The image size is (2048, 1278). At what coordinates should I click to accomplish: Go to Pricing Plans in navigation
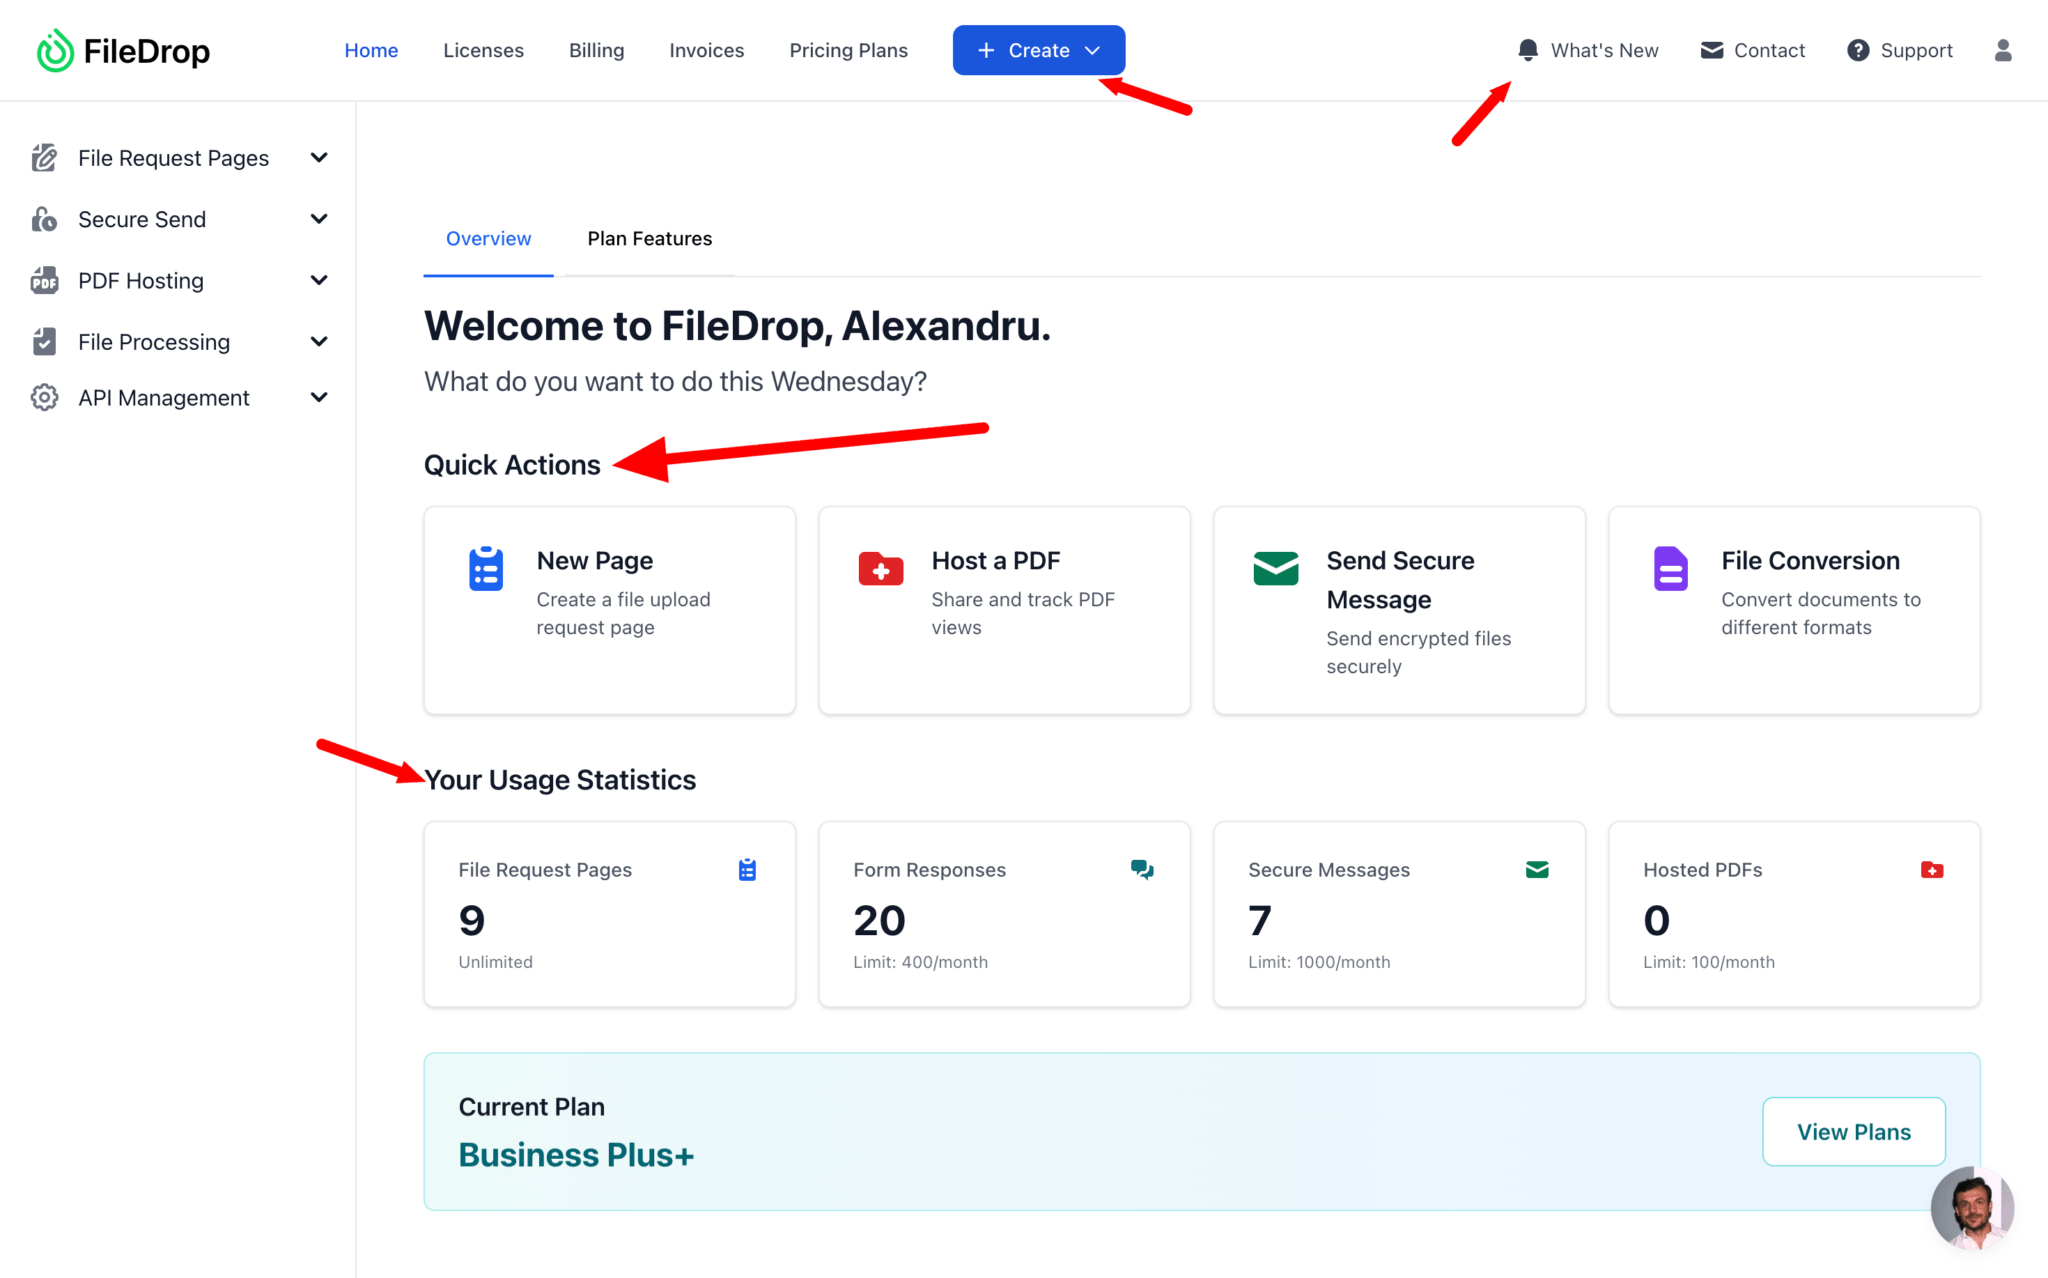coord(848,50)
